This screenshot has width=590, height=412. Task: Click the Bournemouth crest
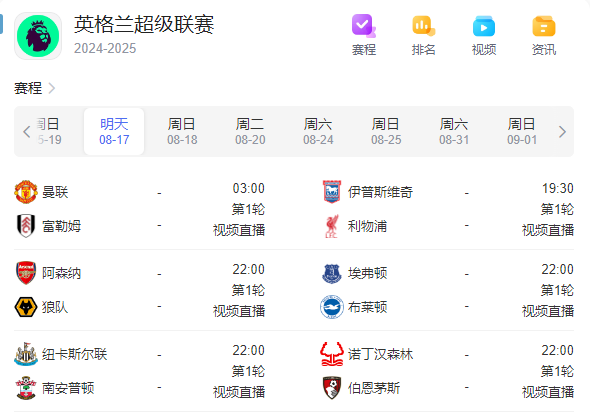[x=332, y=388]
